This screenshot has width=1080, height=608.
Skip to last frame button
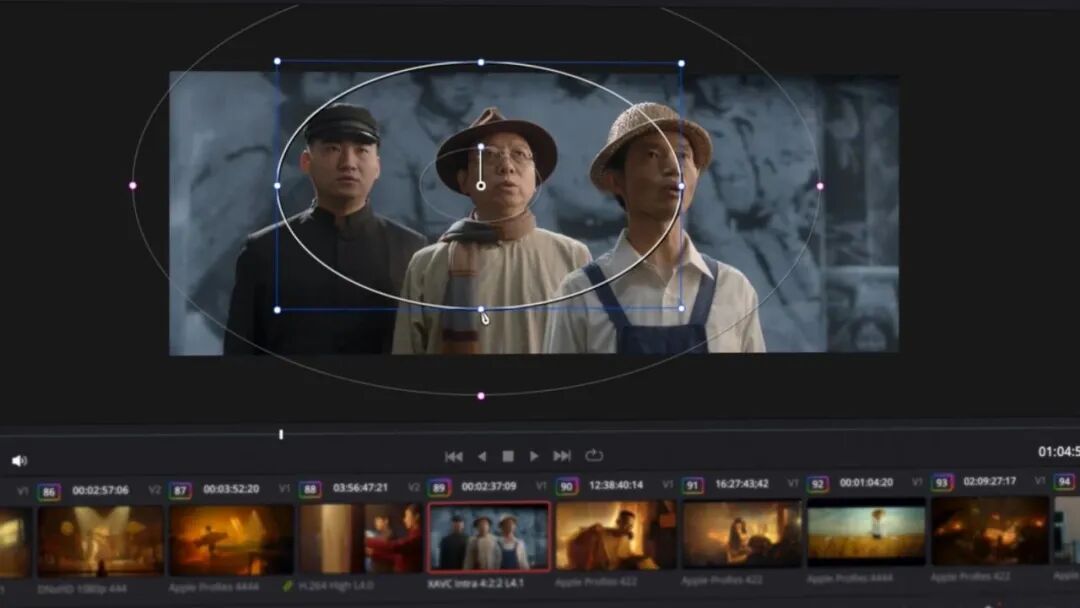click(x=562, y=456)
